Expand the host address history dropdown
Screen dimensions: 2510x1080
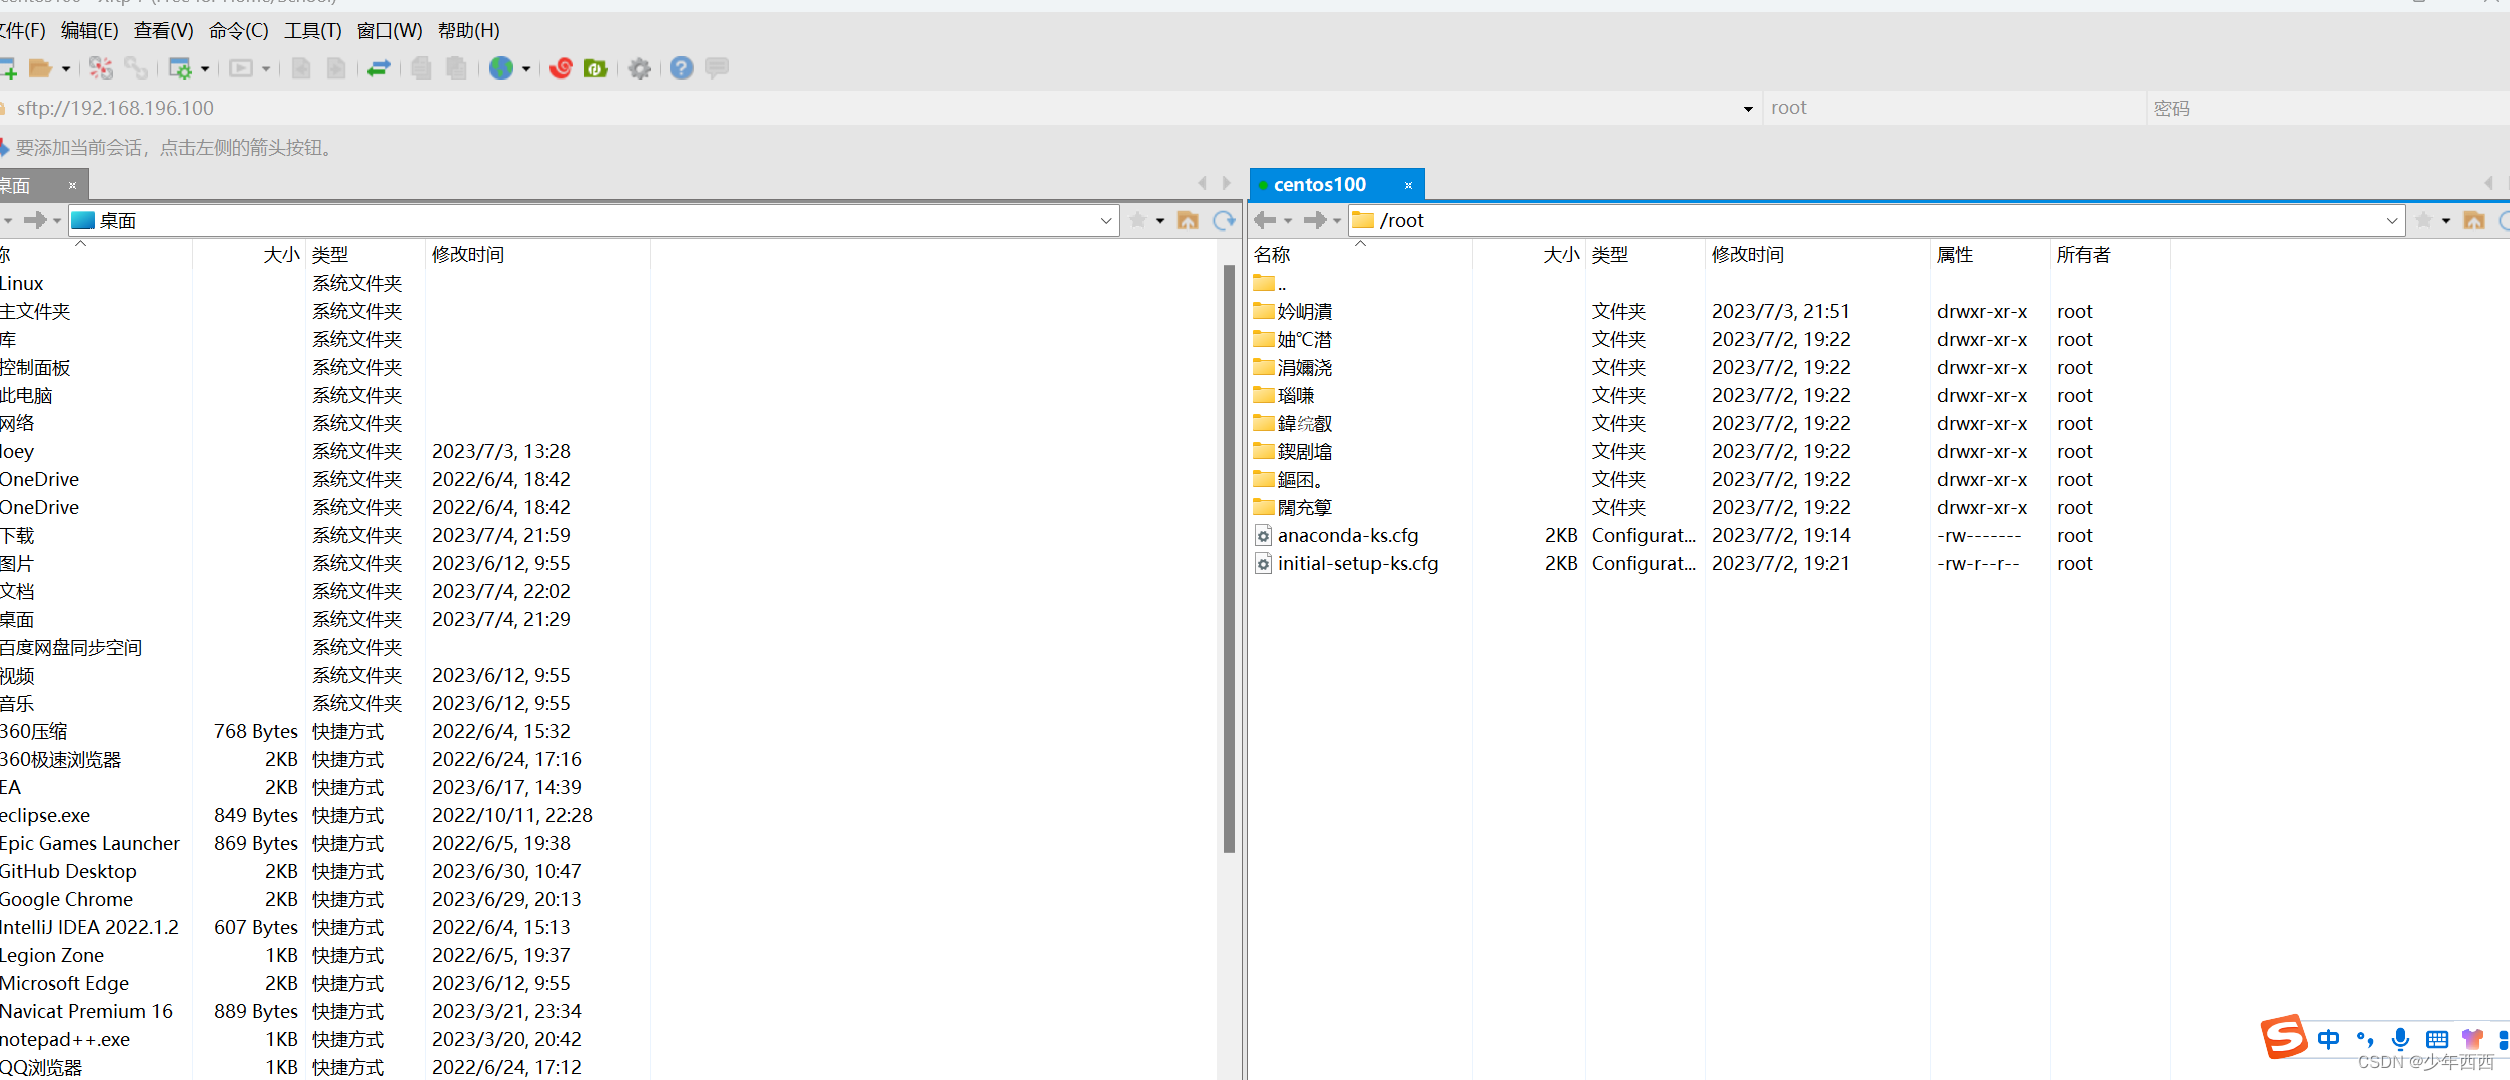(x=1748, y=109)
